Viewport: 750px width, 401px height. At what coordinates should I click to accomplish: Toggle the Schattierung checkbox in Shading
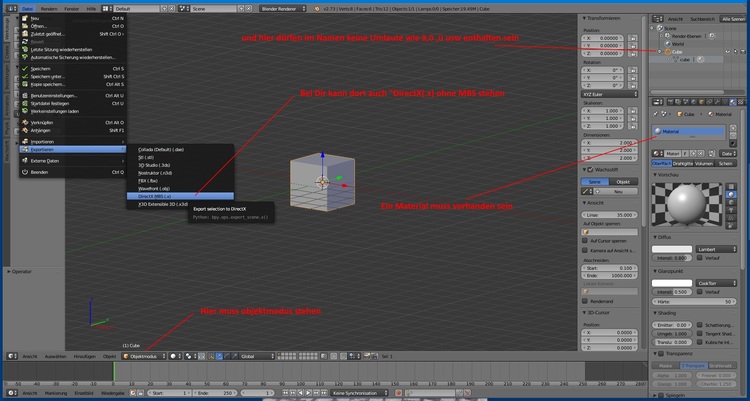point(700,325)
